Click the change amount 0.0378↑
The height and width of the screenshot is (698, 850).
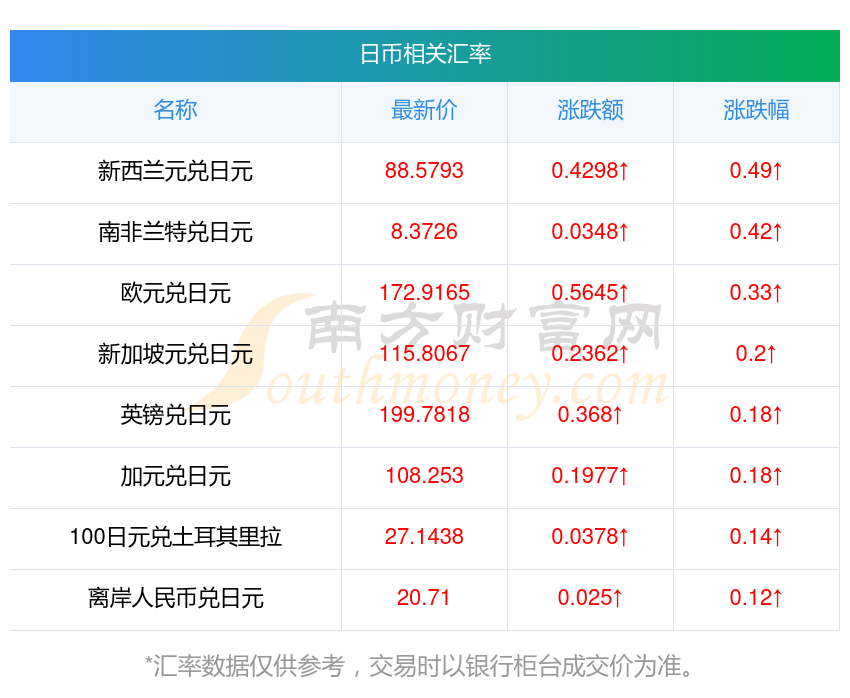[x=590, y=537]
